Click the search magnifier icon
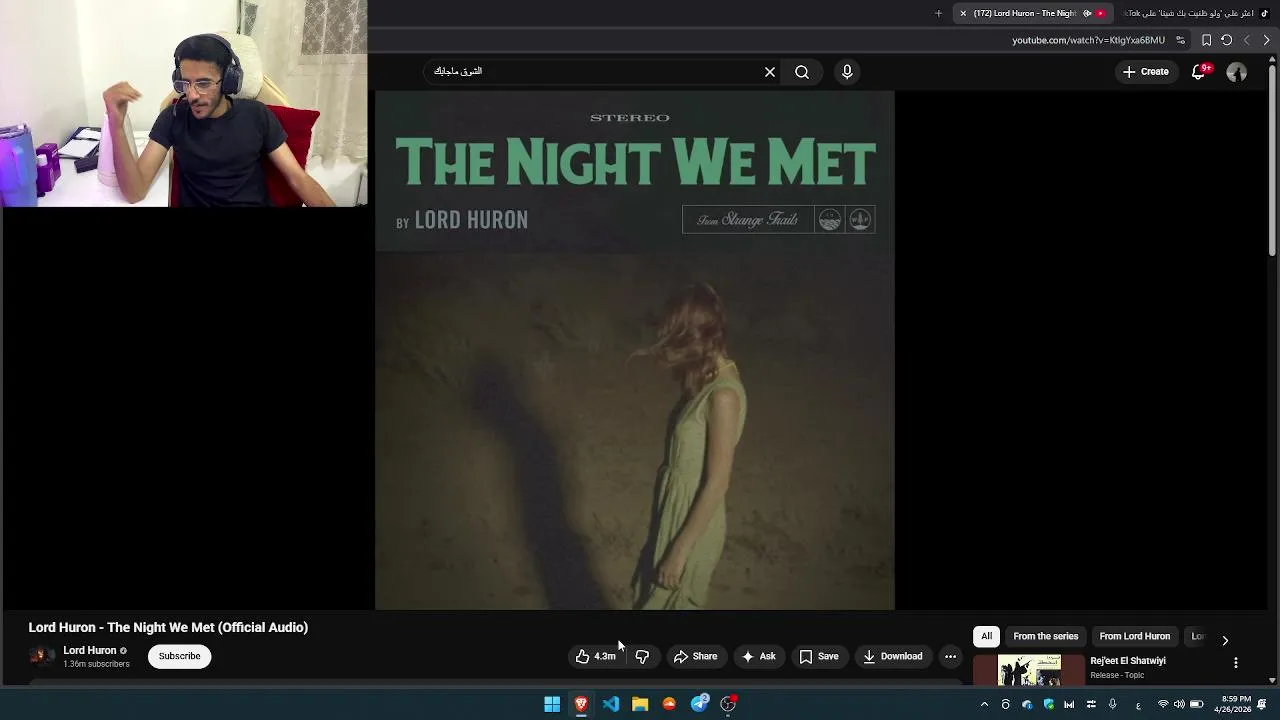The width and height of the screenshot is (1280, 720). [802, 72]
